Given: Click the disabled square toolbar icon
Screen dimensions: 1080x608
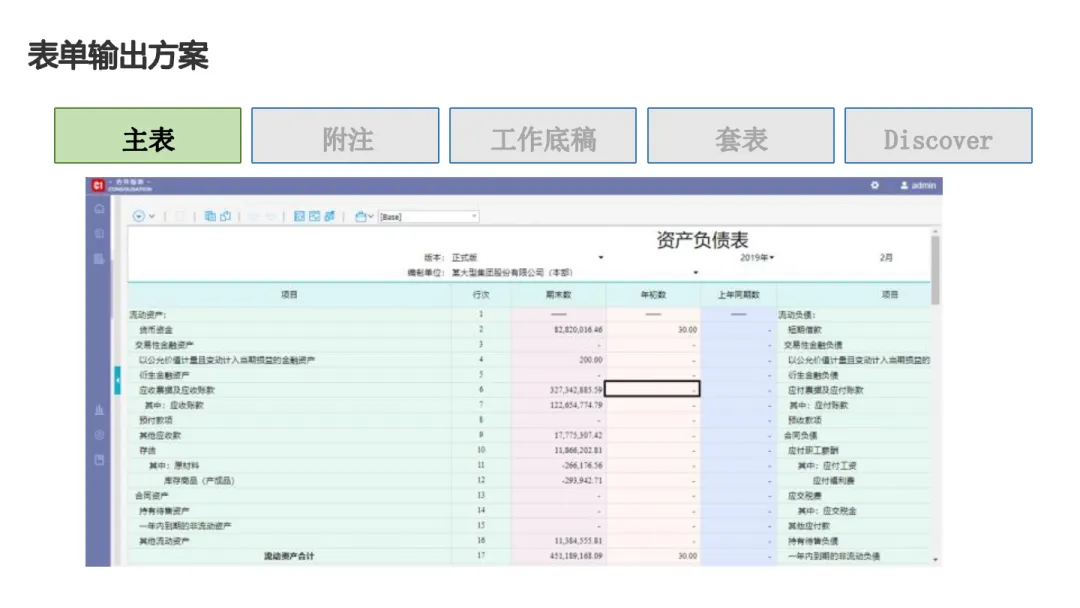Looking at the screenshot, I should tap(180, 216).
